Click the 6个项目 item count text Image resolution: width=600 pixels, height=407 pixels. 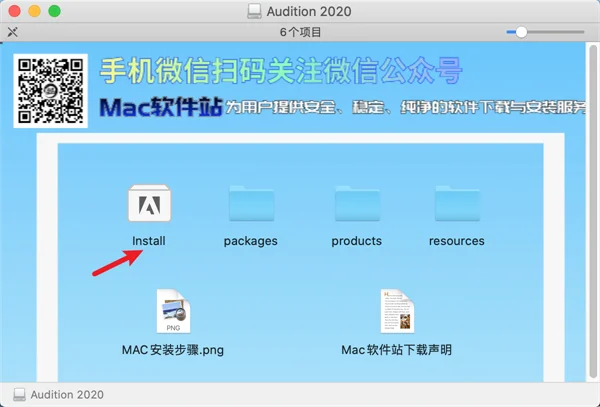[x=300, y=32]
